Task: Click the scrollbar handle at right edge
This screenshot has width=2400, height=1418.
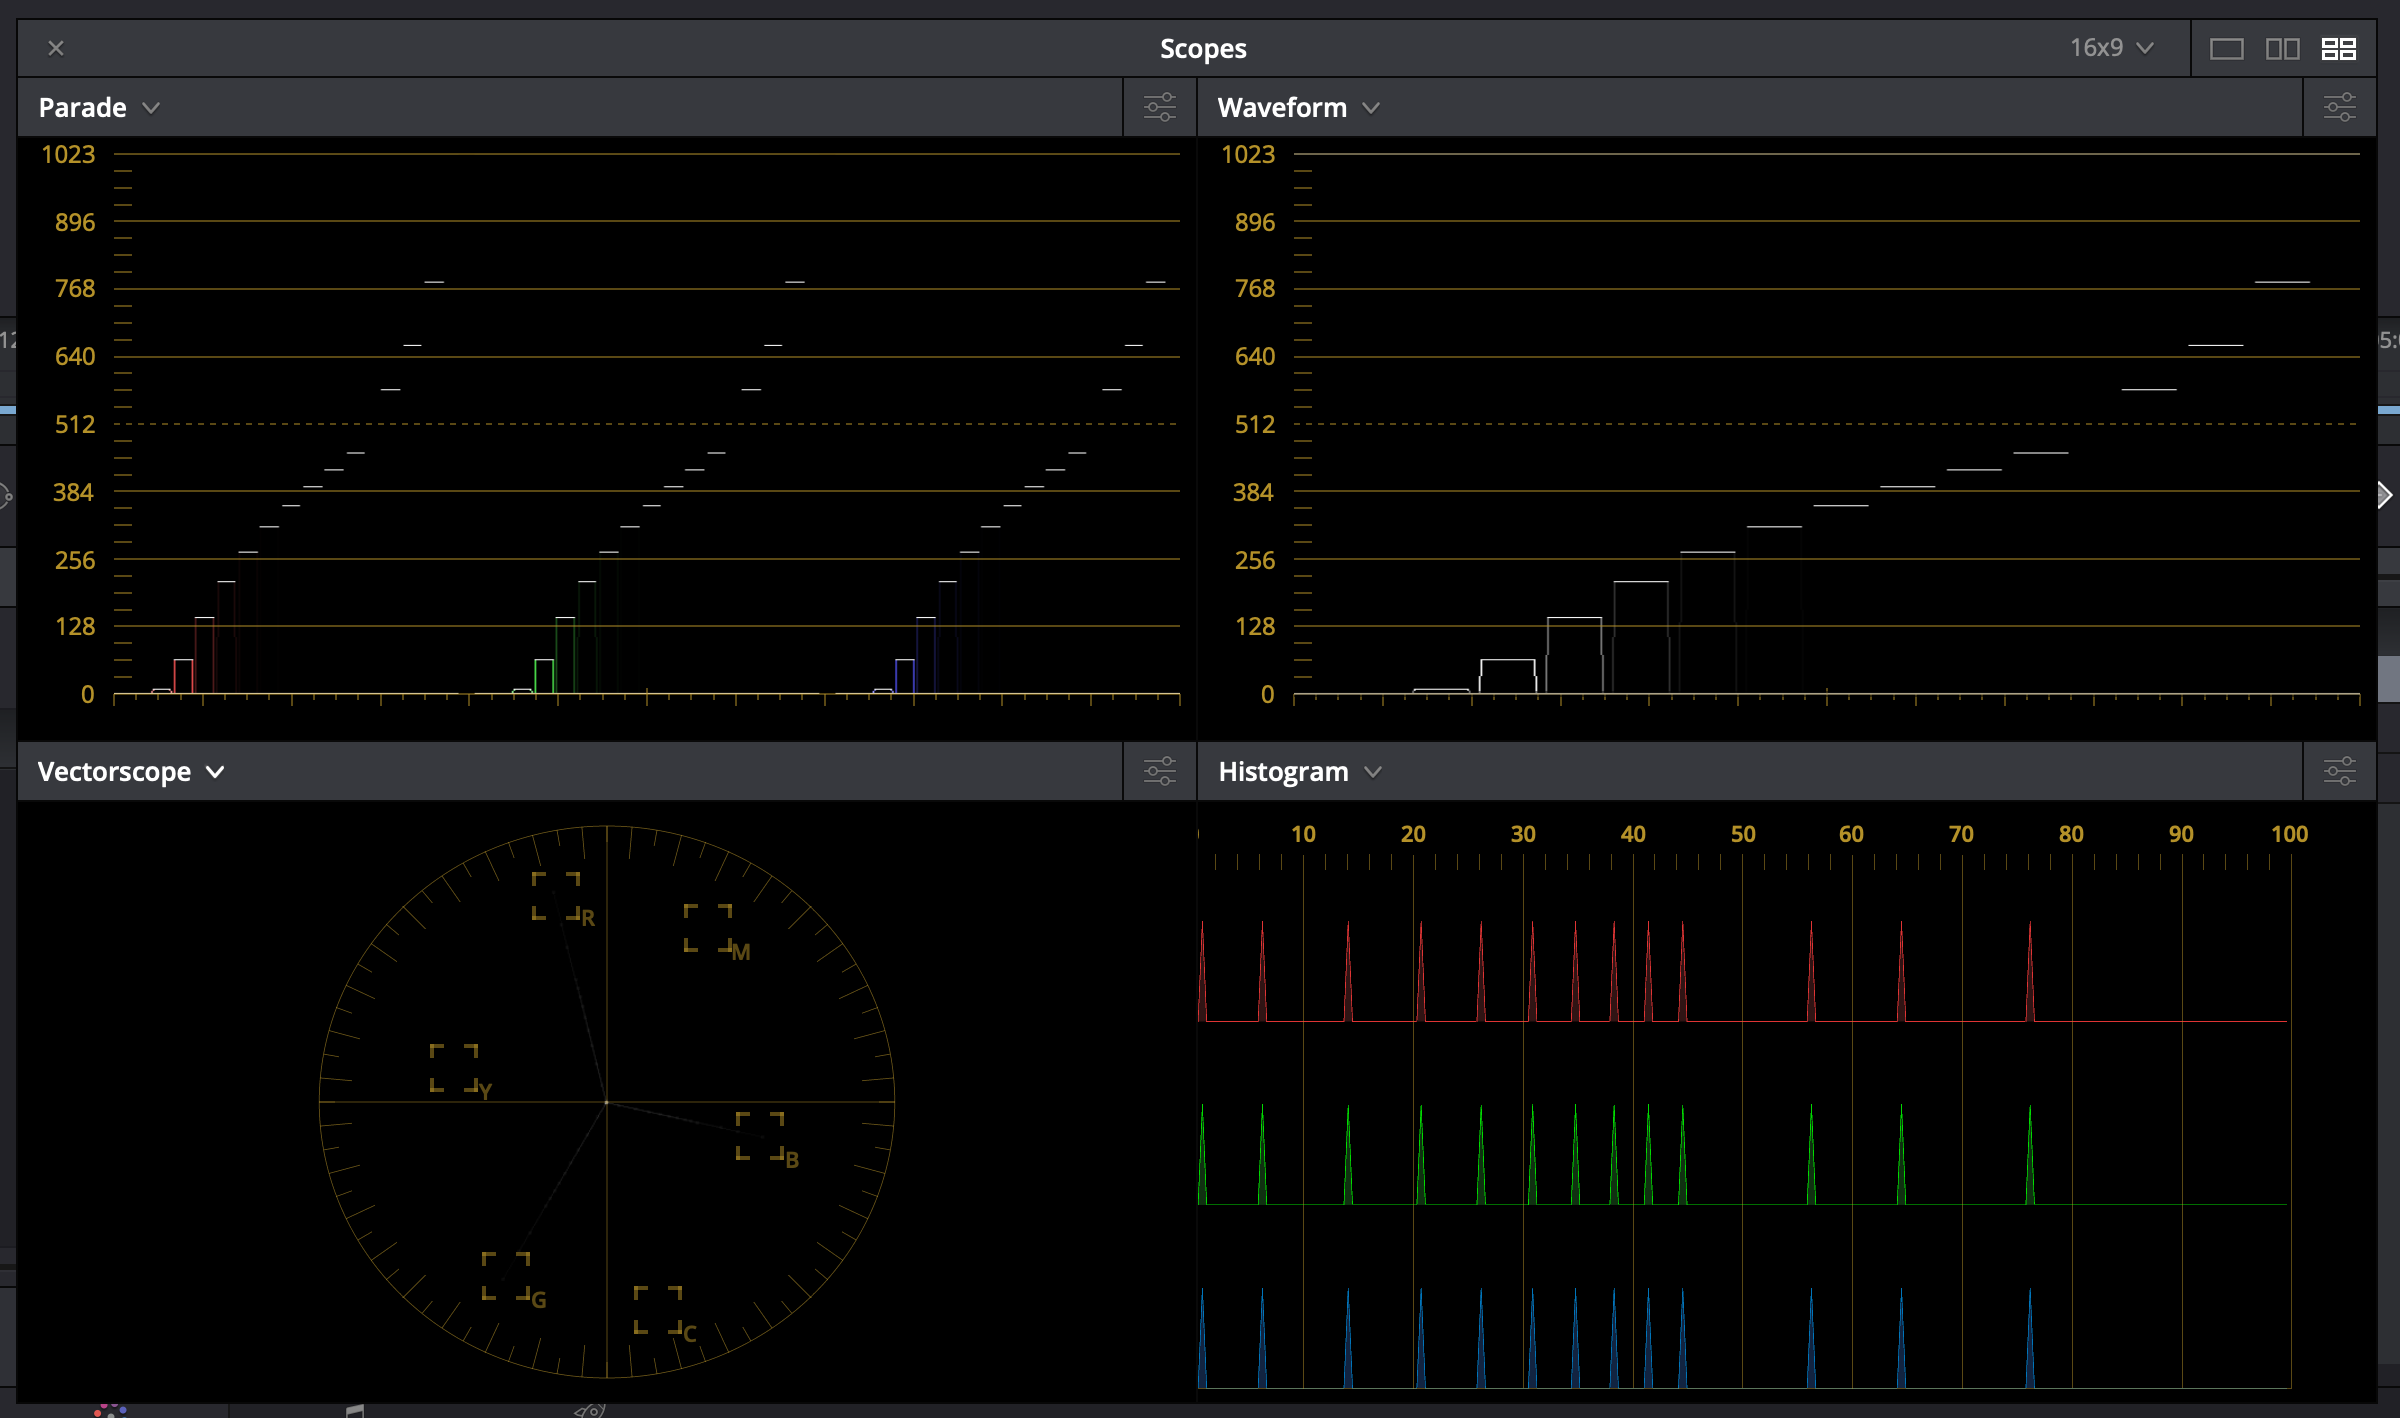Action: (x=2389, y=679)
